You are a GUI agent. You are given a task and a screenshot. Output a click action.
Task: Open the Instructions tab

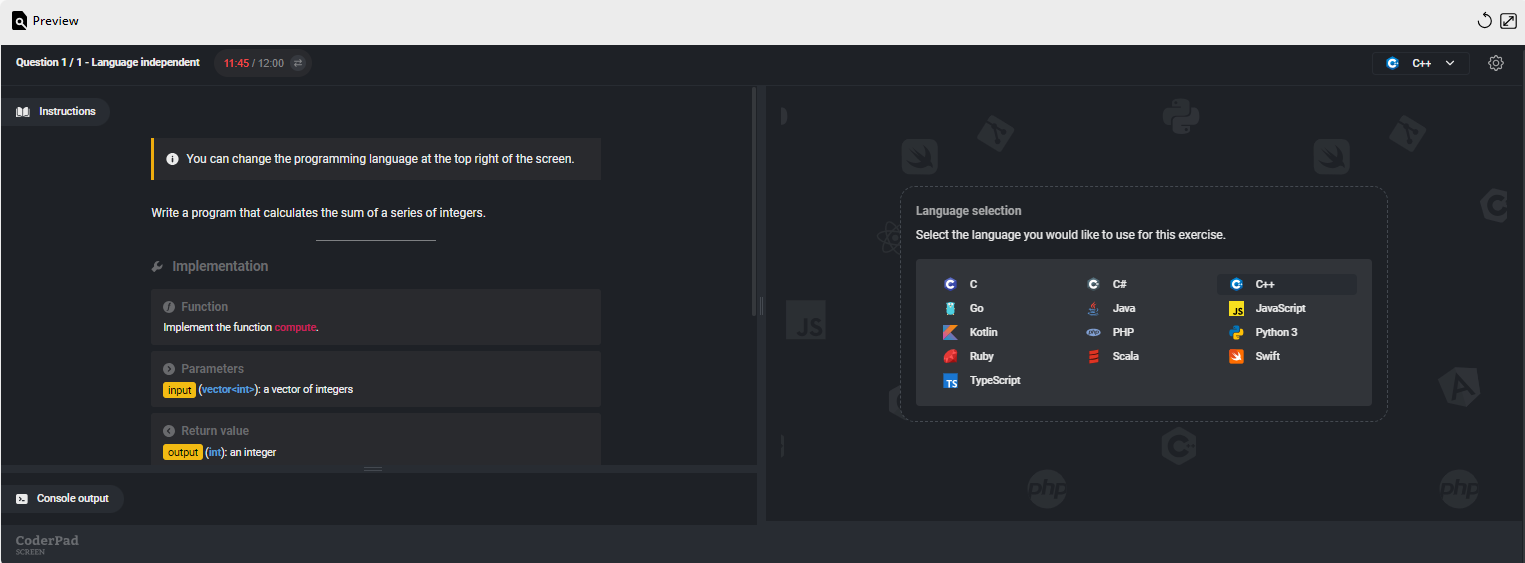[x=57, y=112]
